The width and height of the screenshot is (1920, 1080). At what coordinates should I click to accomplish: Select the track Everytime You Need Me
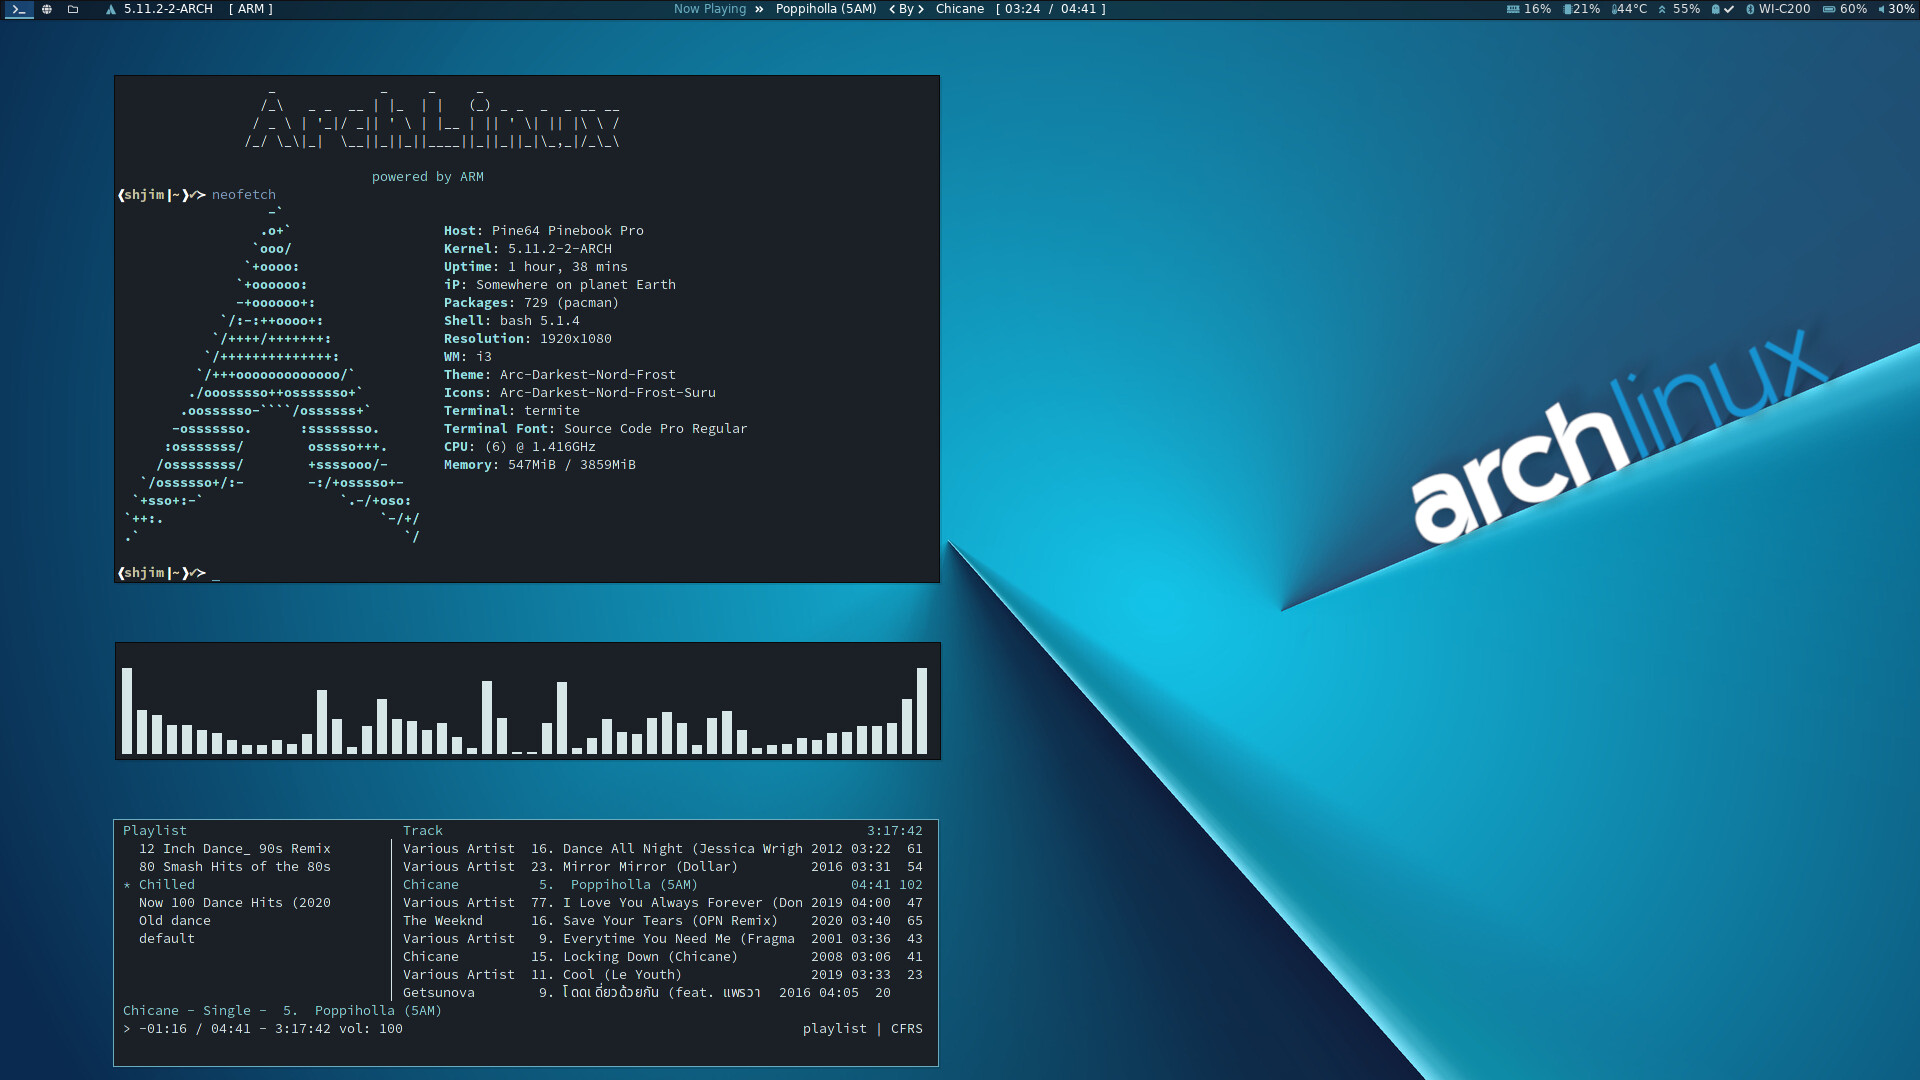(x=662, y=939)
